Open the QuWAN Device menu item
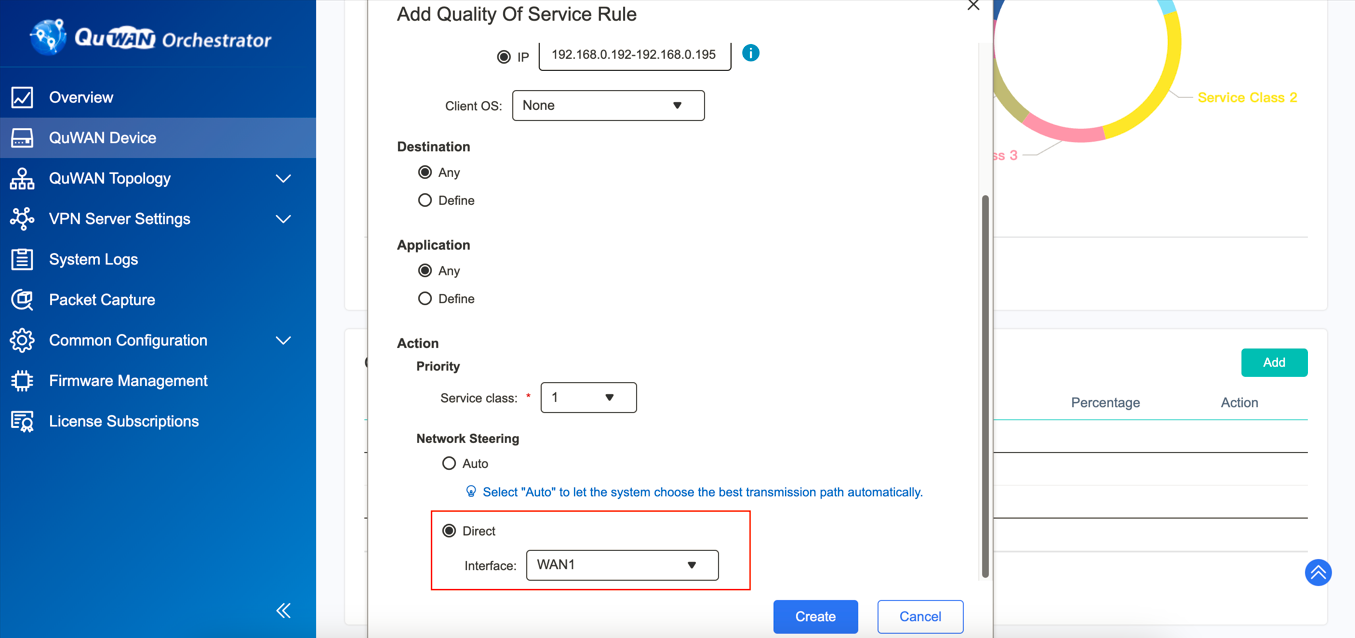This screenshot has width=1355, height=638. 103,138
